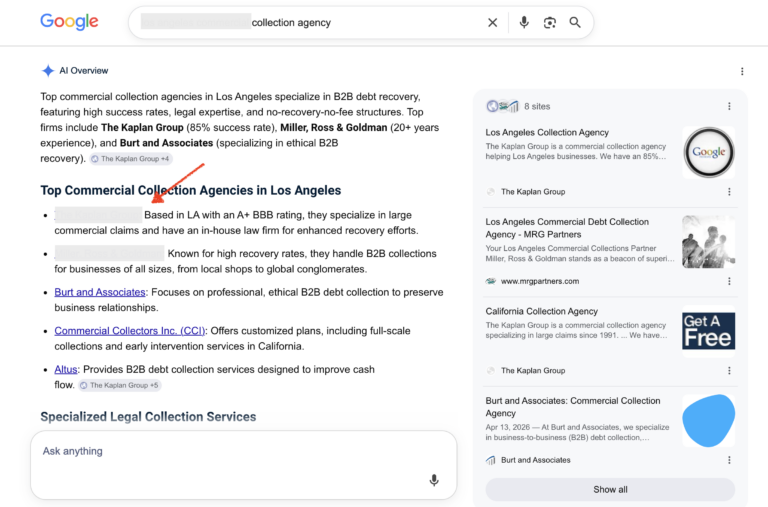Click the www.mrgpartners.com source label
The image size is (768, 507).
[x=540, y=281]
